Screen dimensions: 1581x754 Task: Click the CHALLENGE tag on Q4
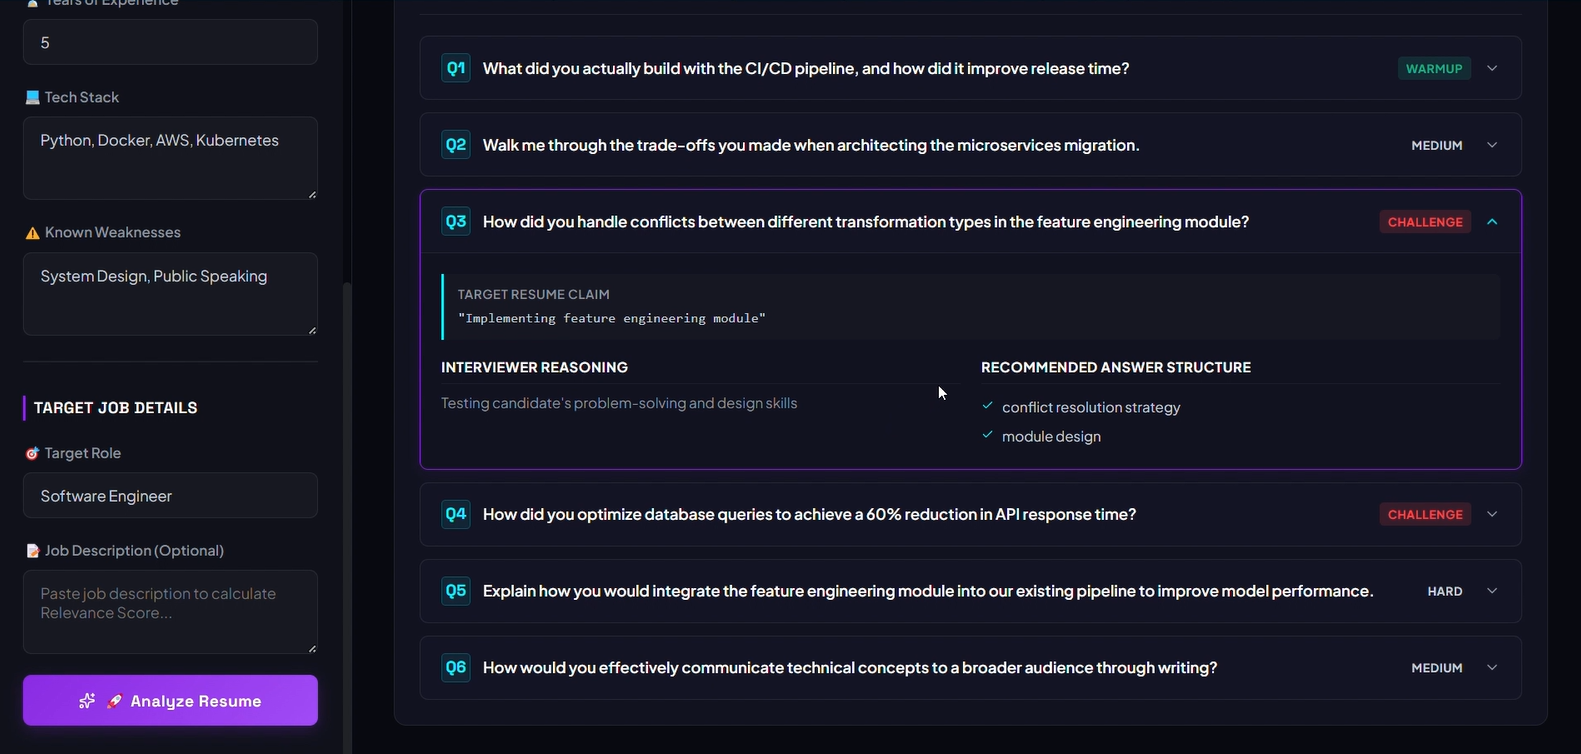1425,514
